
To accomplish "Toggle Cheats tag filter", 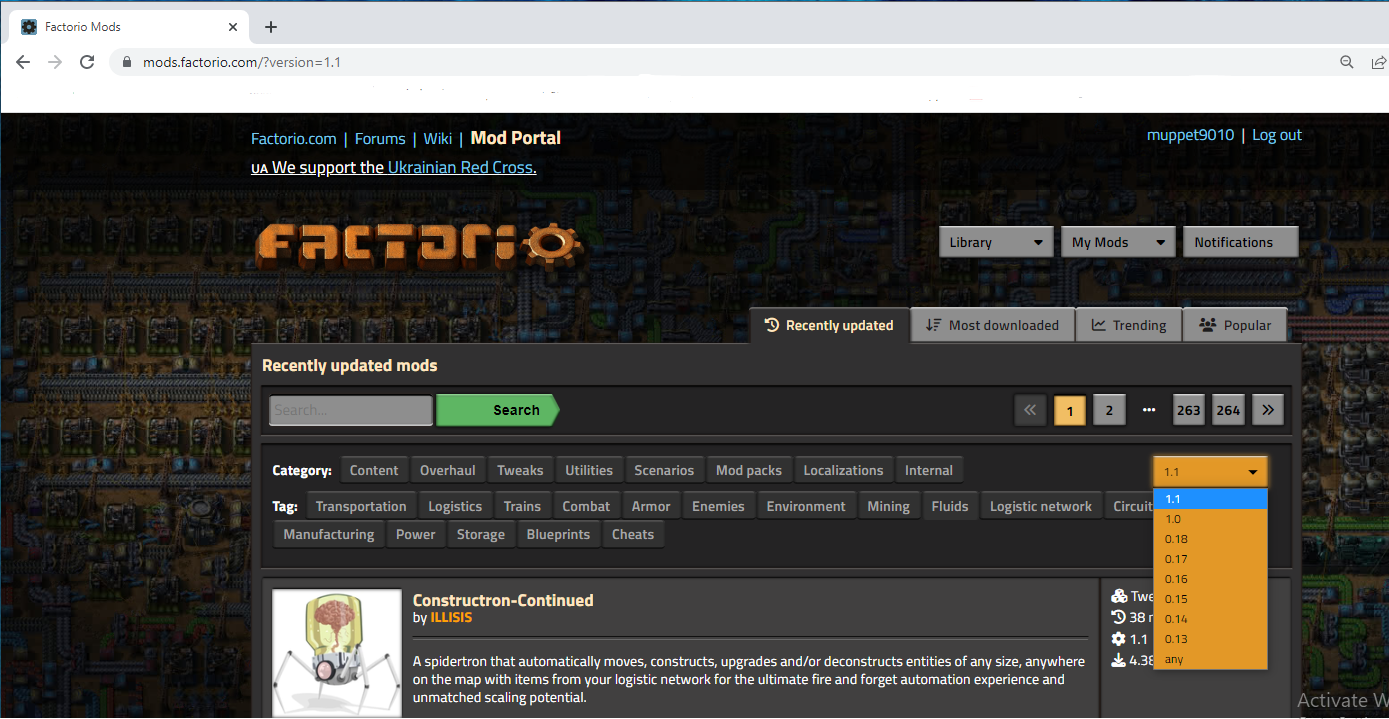I will (633, 534).
